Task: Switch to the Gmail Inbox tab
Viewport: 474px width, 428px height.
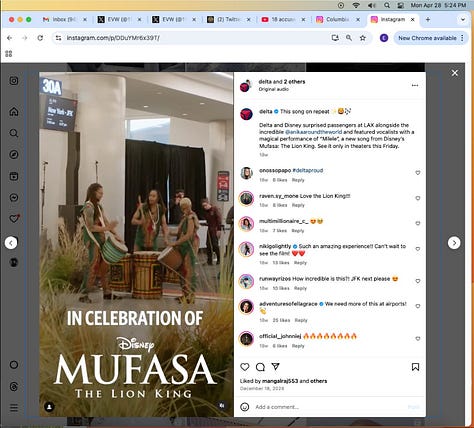Action: coord(64,20)
